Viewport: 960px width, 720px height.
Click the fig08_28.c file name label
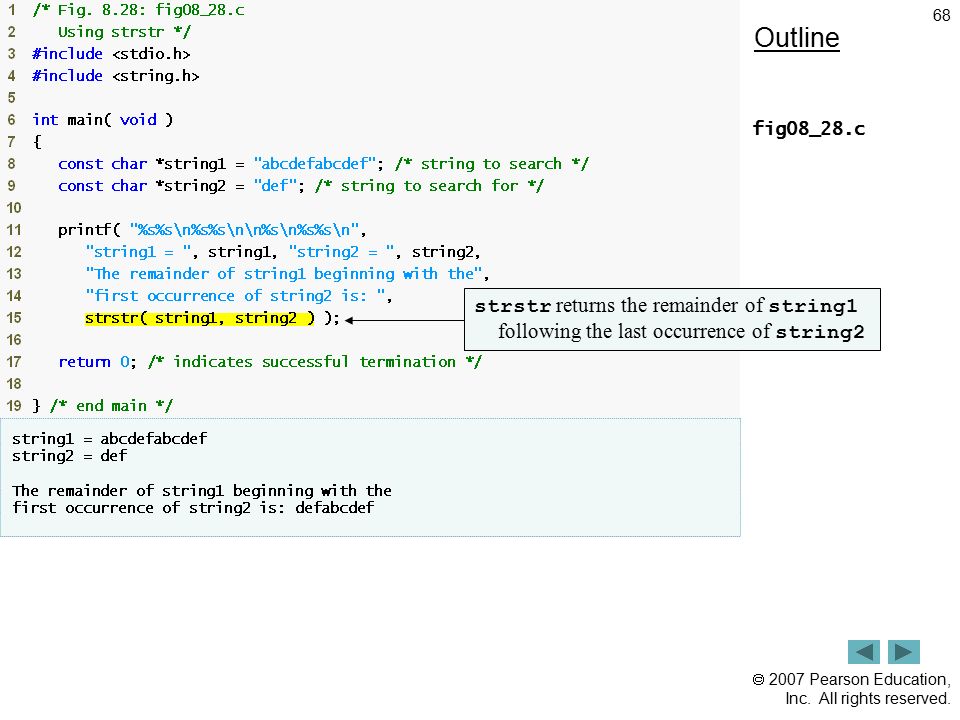pyautogui.click(x=809, y=129)
